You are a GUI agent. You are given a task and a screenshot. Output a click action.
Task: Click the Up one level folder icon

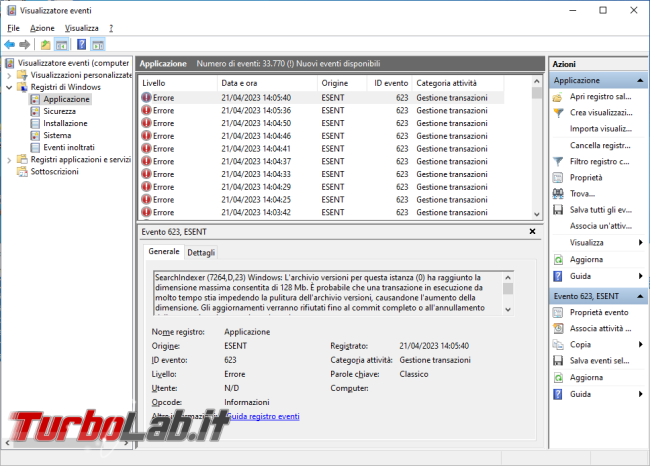coord(46,44)
